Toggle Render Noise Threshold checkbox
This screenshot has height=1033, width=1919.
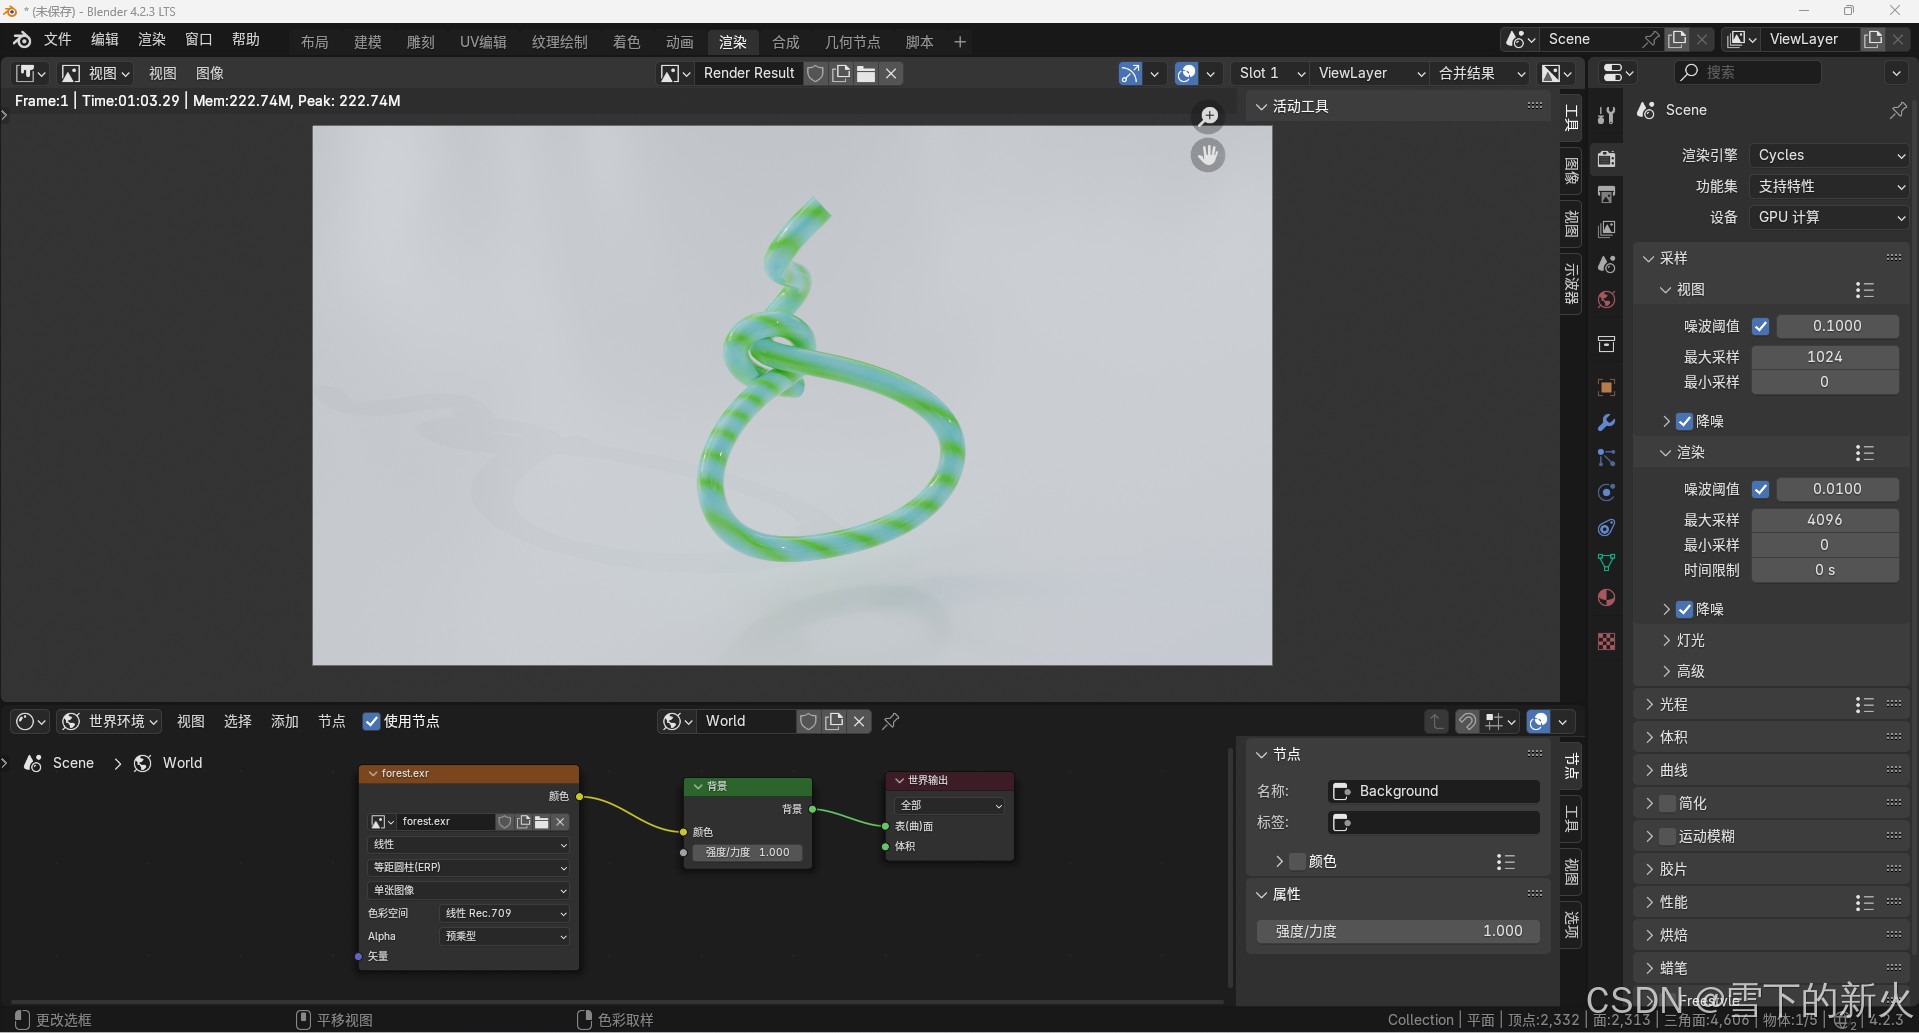coord(1761,489)
